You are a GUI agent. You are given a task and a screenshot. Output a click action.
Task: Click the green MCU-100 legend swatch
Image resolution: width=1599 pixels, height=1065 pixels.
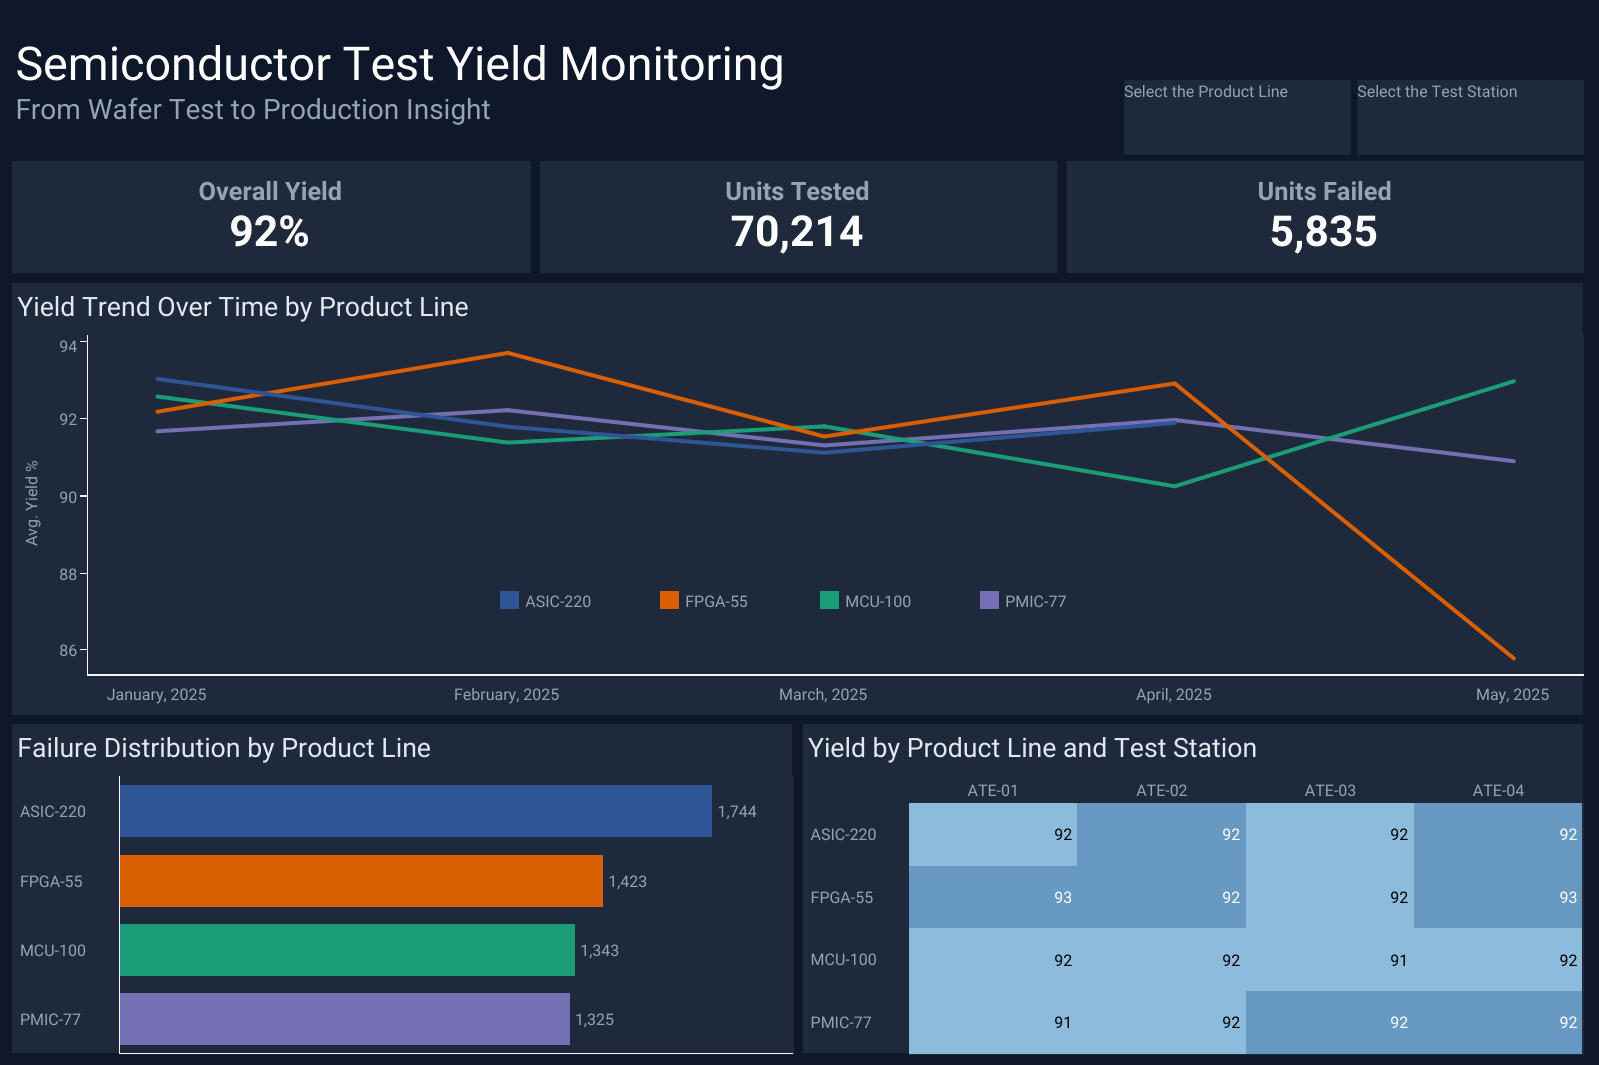[829, 601]
